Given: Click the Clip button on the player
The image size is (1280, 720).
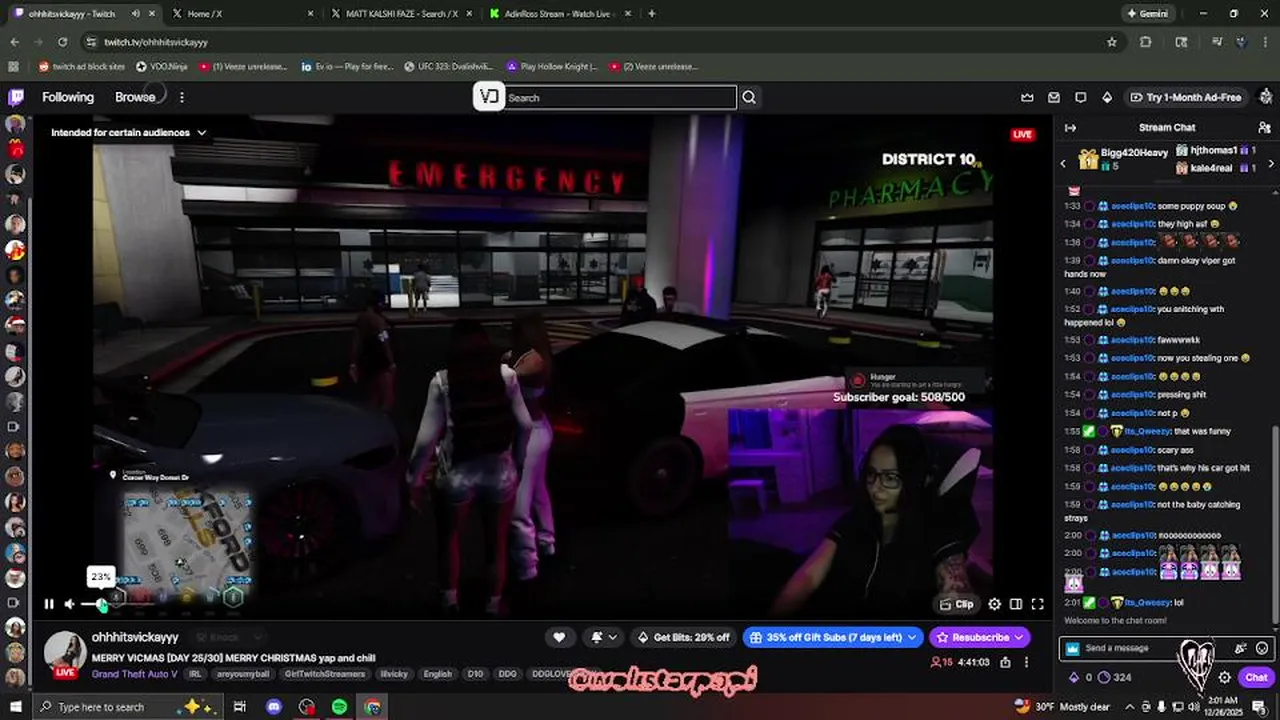Looking at the screenshot, I should click(x=957, y=604).
